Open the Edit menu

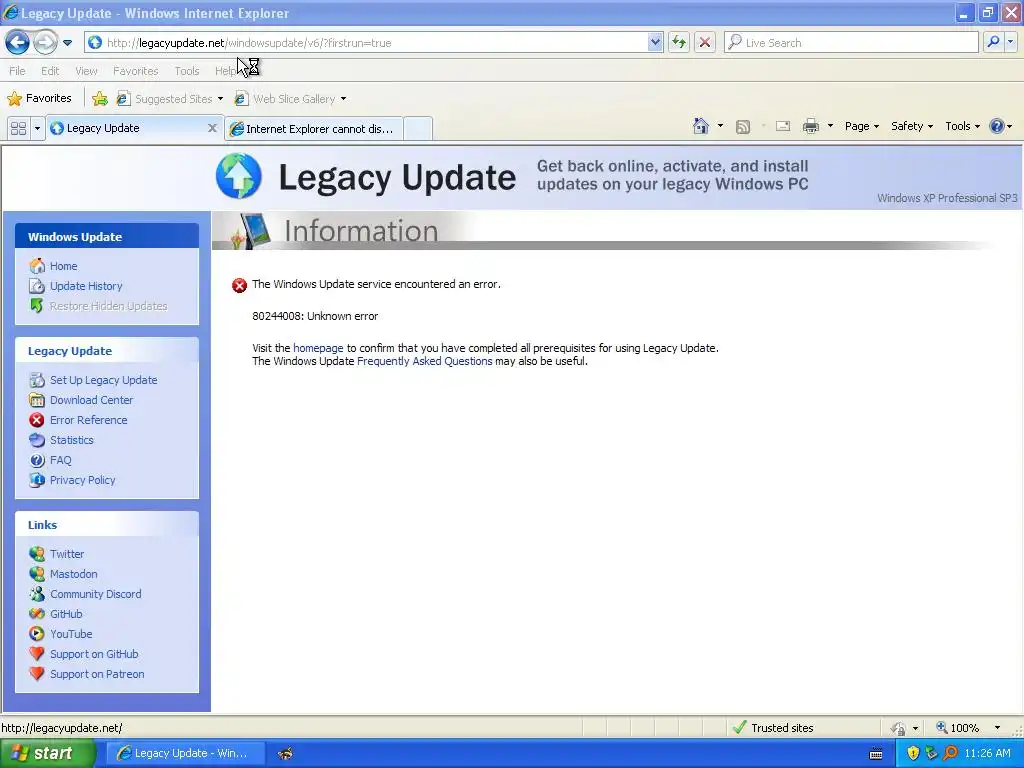click(50, 71)
